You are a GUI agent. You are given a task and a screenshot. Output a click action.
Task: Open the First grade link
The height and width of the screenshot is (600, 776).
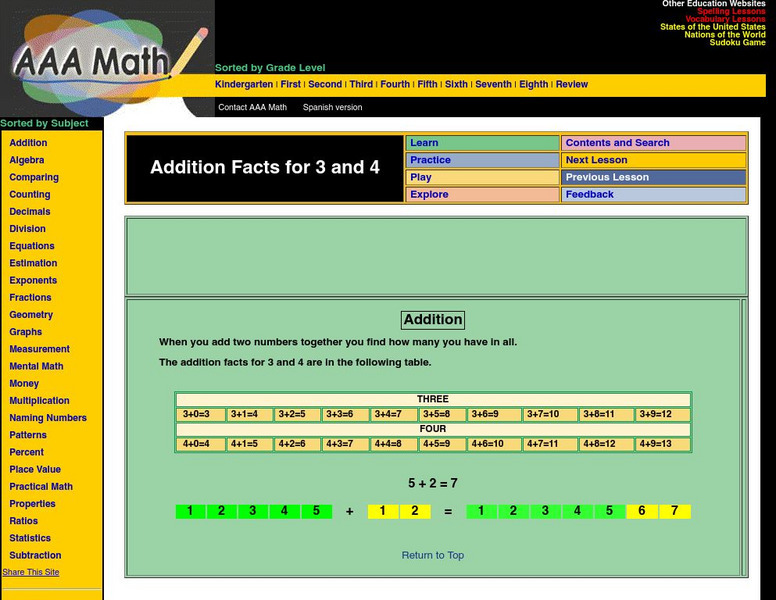pyautogui.click(x=291, y=84)
